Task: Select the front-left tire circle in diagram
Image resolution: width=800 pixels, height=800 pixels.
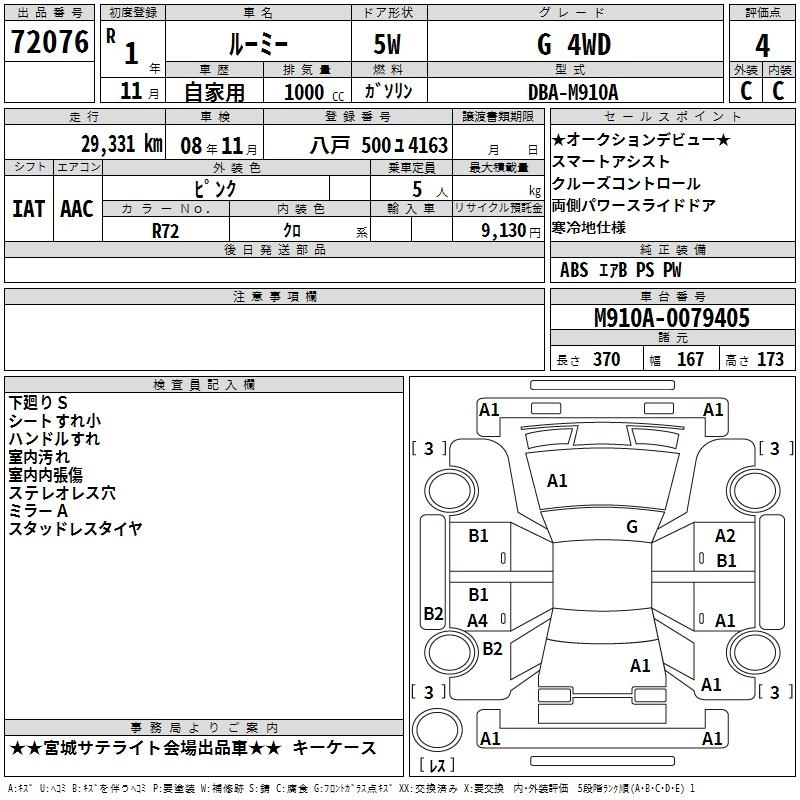Action: pos(451,488)
